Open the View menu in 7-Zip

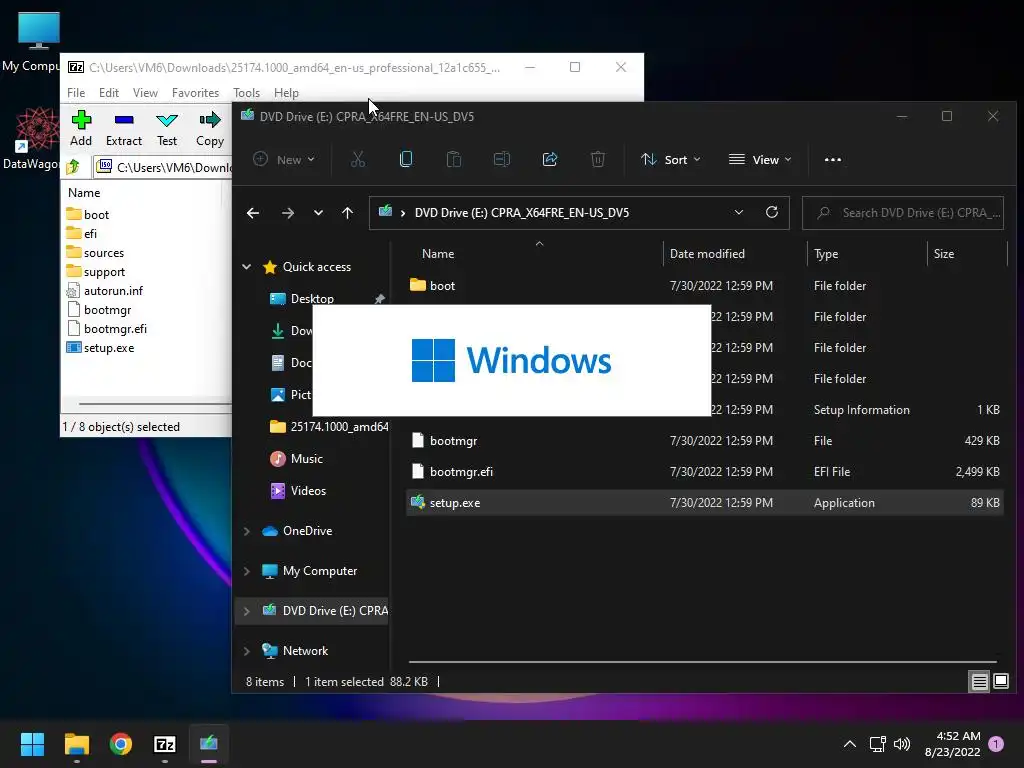[145, 93]
